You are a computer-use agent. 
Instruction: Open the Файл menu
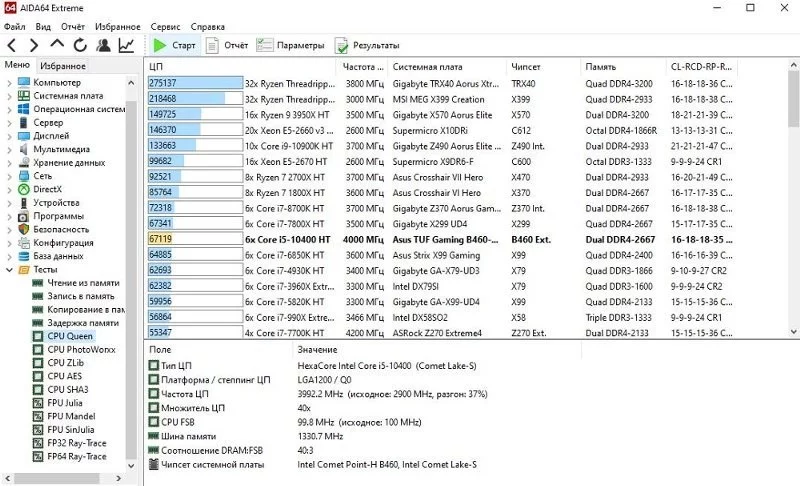coord(15,27)
